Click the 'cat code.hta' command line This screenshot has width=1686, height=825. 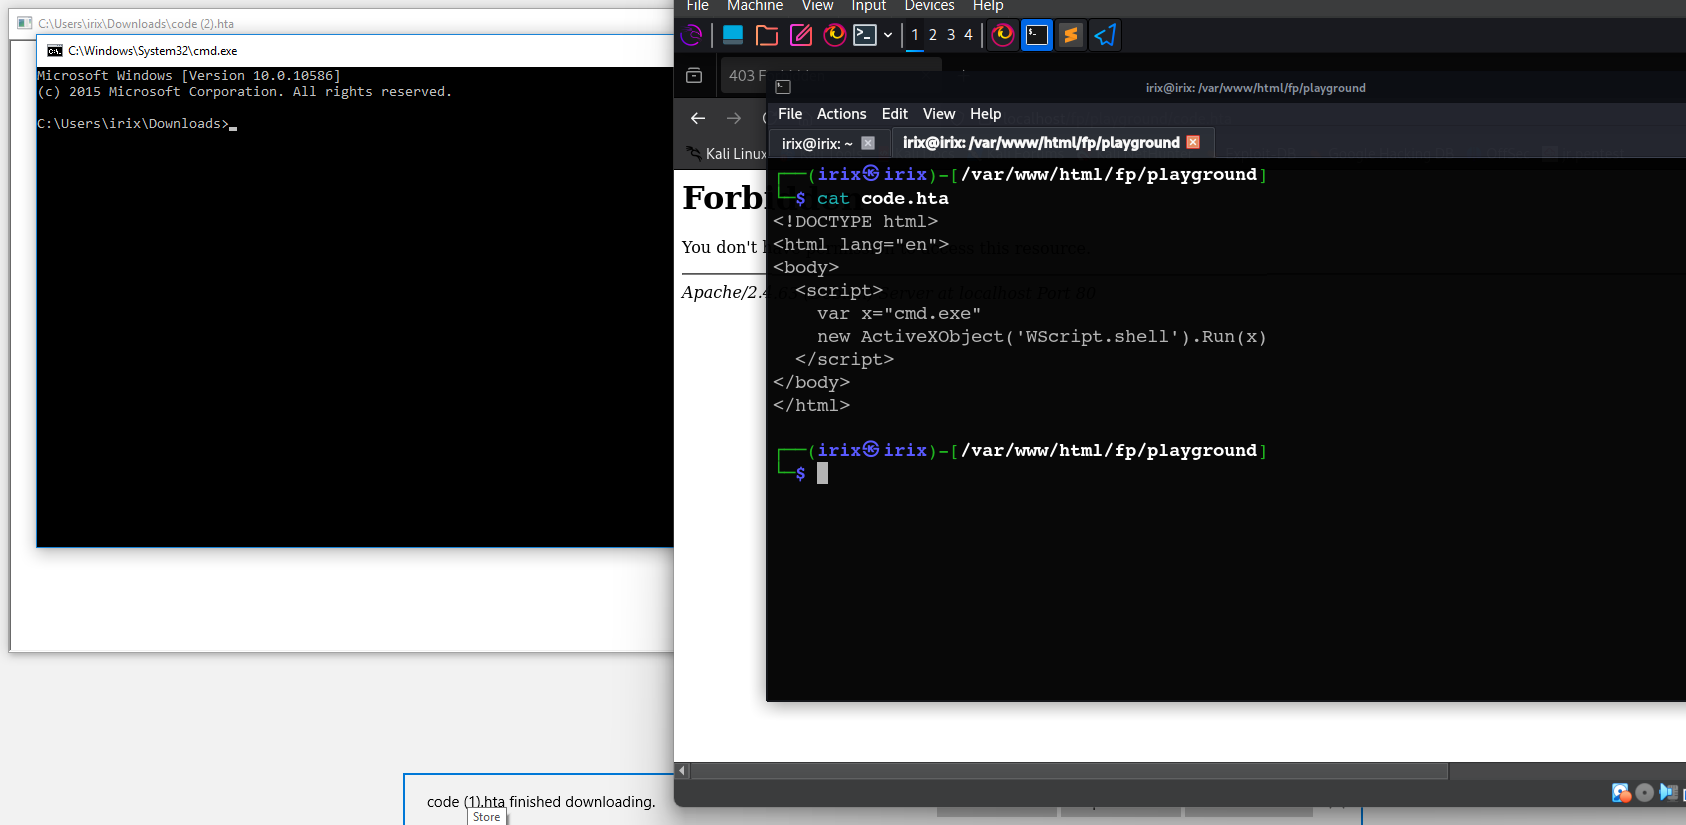pyautogui.click(x=882, y=198)
